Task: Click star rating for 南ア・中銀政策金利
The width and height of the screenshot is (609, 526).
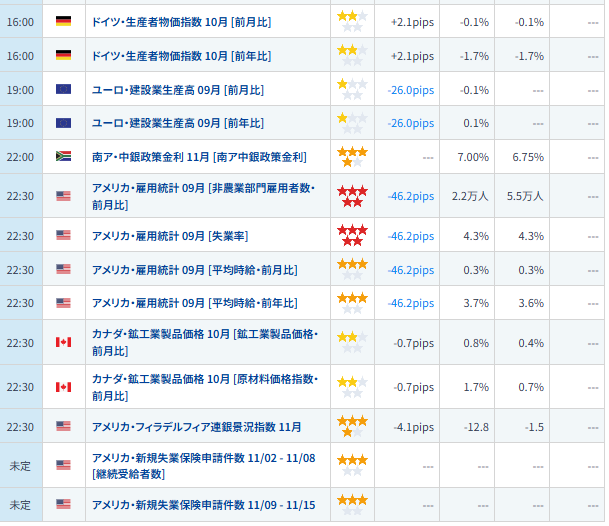Action: (352, 157)
